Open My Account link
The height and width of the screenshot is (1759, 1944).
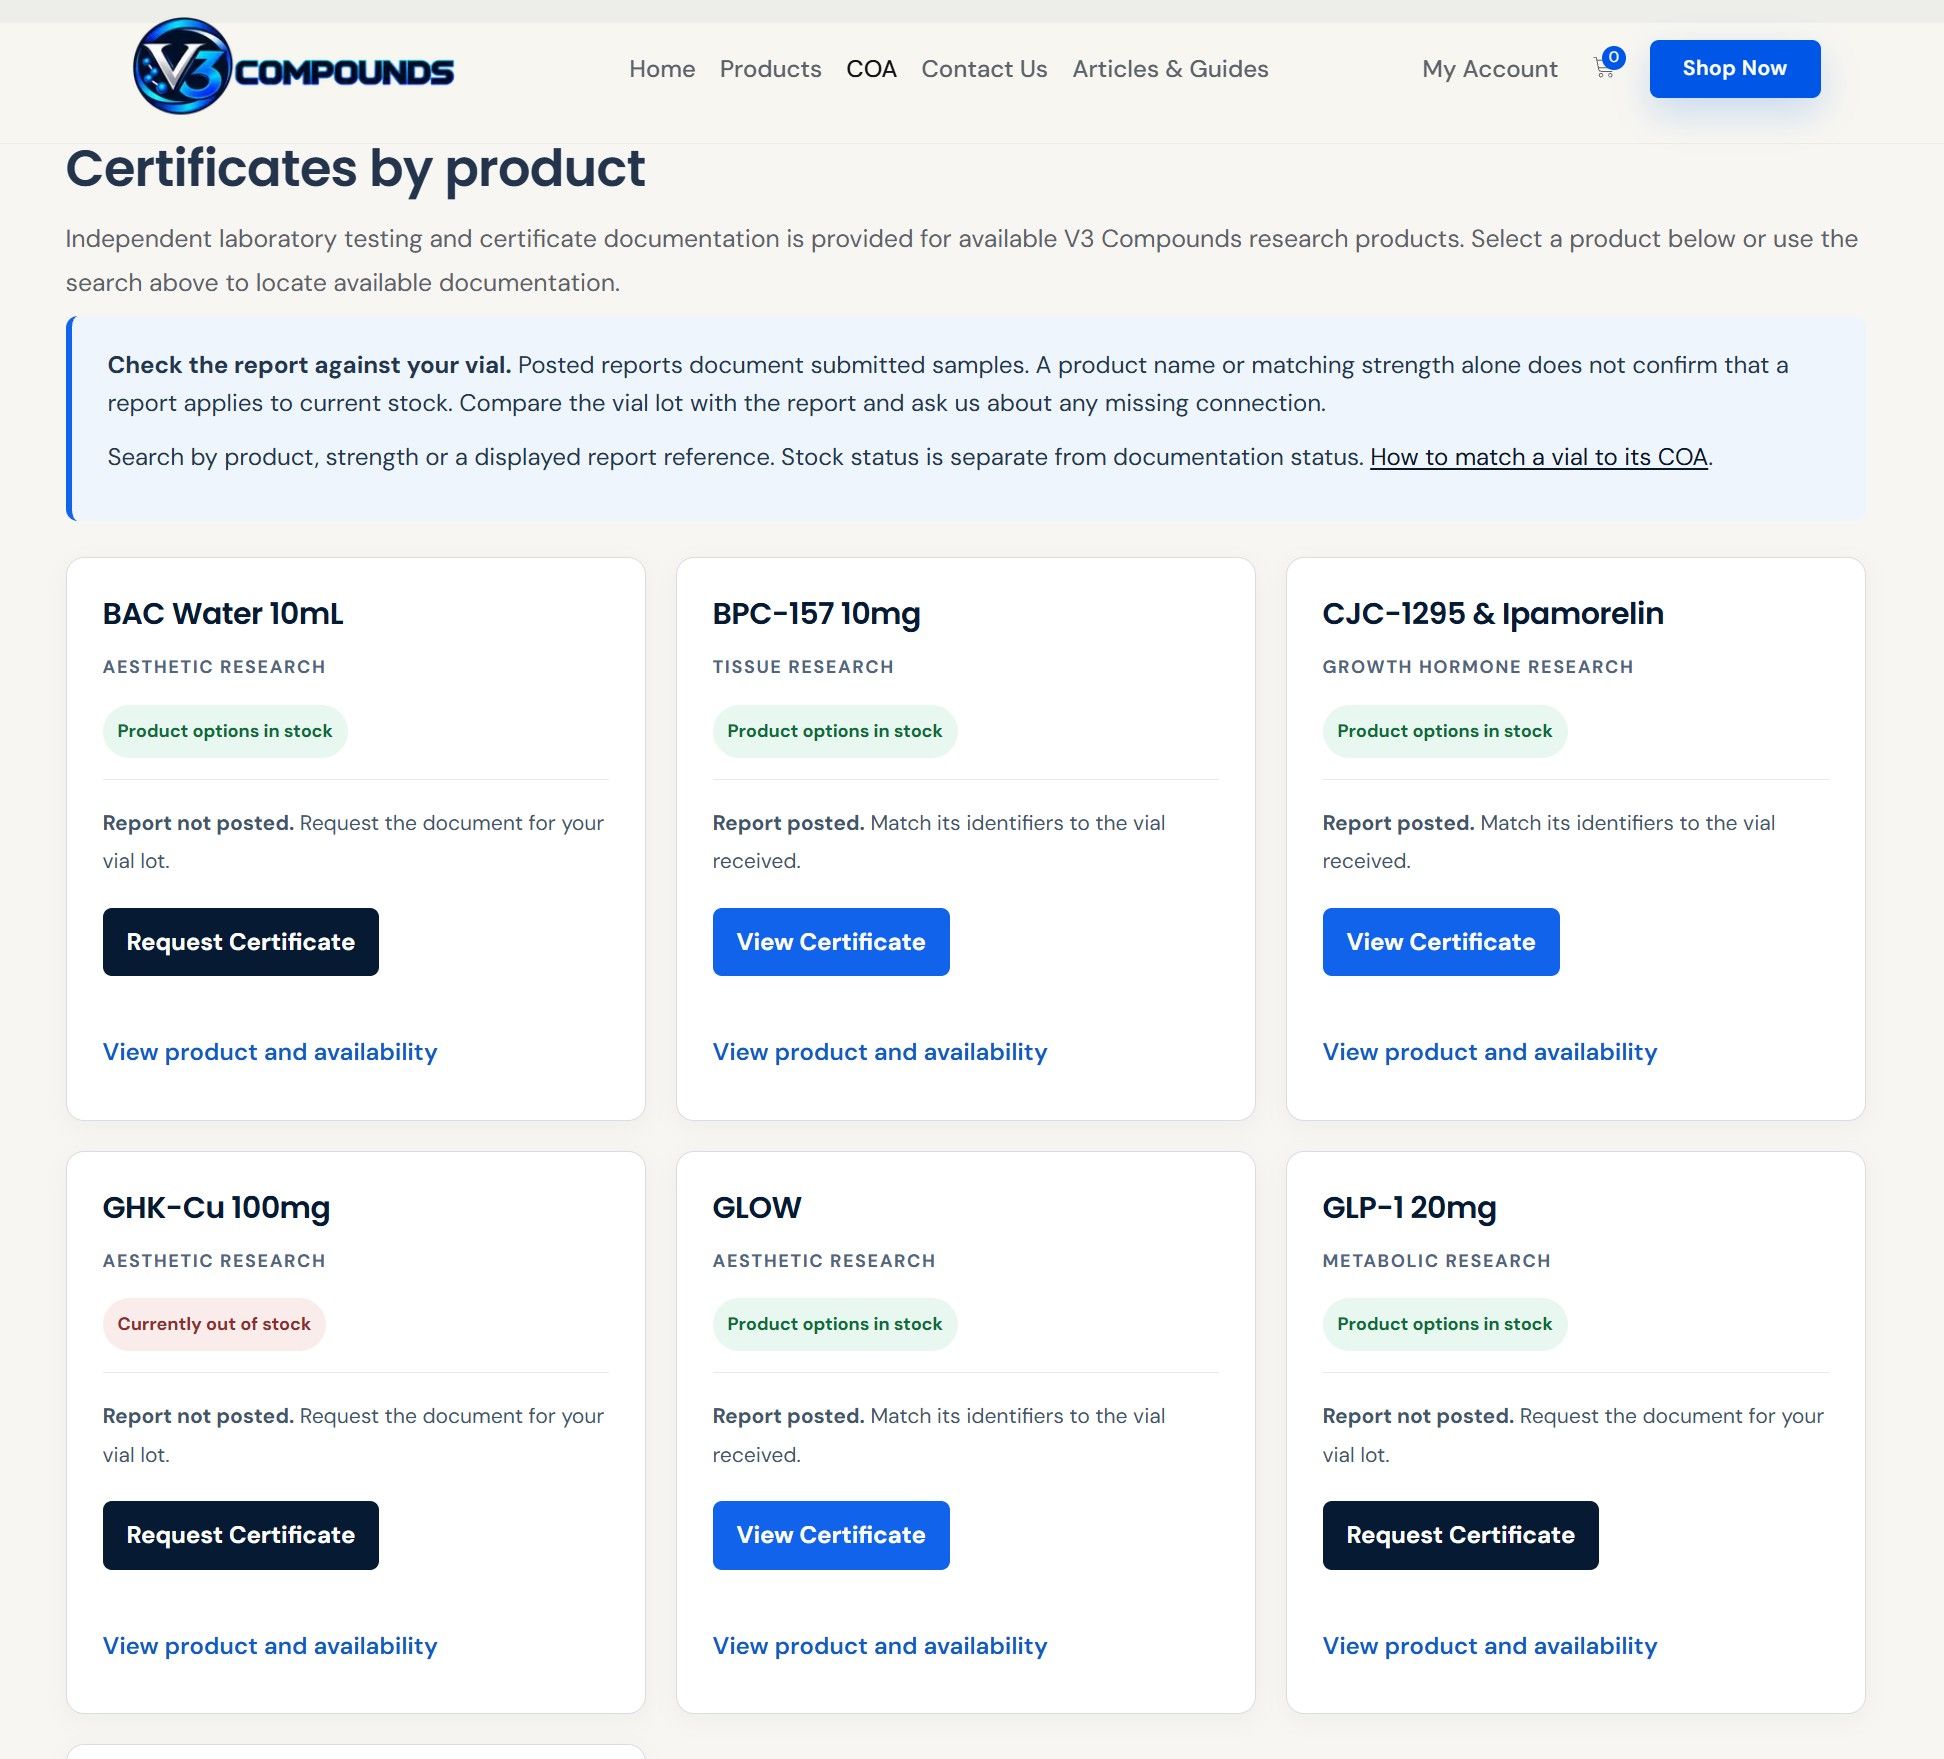pyautogui.click(x=1489, y=69)
